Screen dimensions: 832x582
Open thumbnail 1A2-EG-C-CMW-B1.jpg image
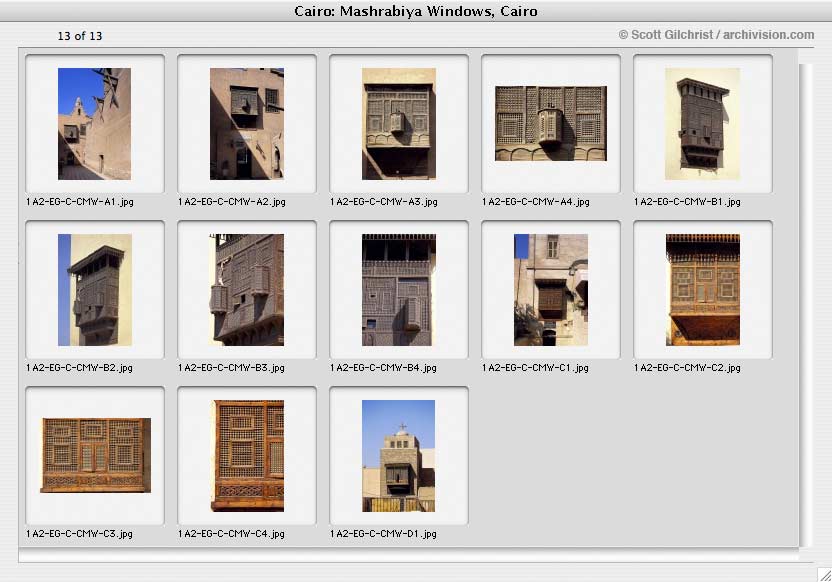tap(703, 124)
